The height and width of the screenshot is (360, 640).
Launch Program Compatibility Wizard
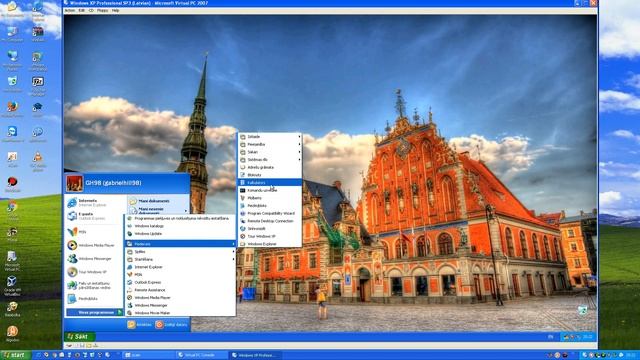[270, 213]
